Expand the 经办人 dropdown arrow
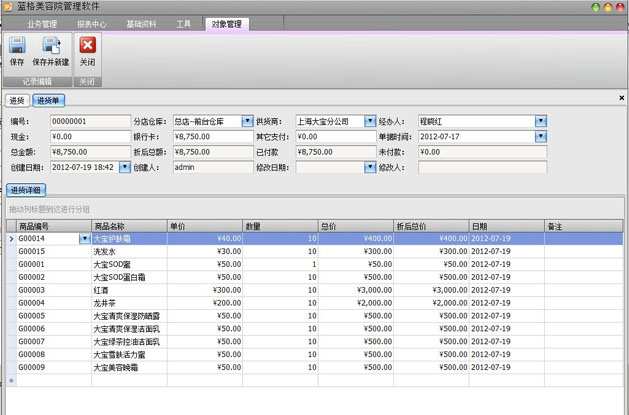 click(x=541, y=121)
